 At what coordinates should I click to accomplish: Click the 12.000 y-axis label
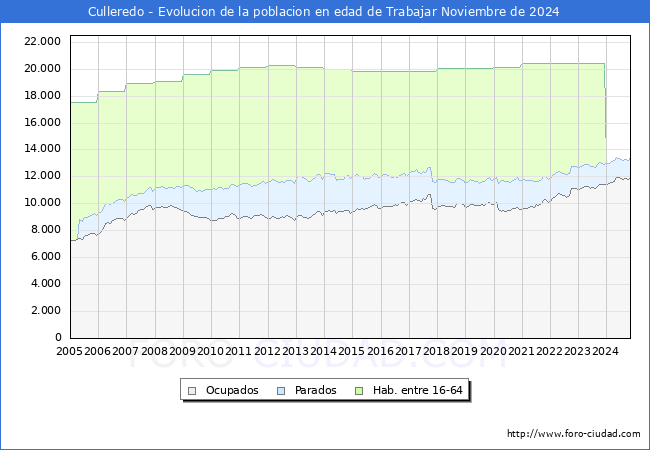point(42,176)
